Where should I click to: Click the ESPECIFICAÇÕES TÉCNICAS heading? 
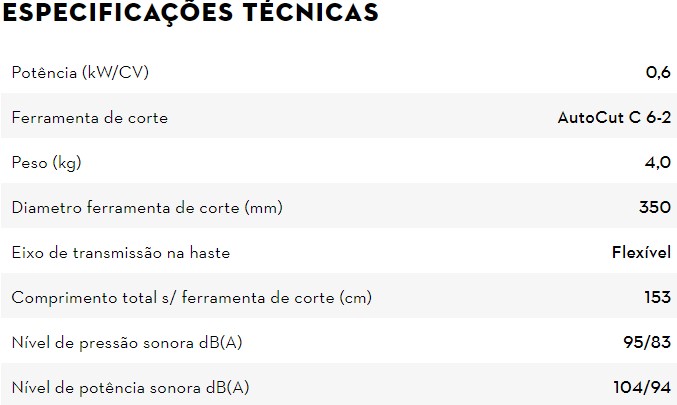click(190, 12)
